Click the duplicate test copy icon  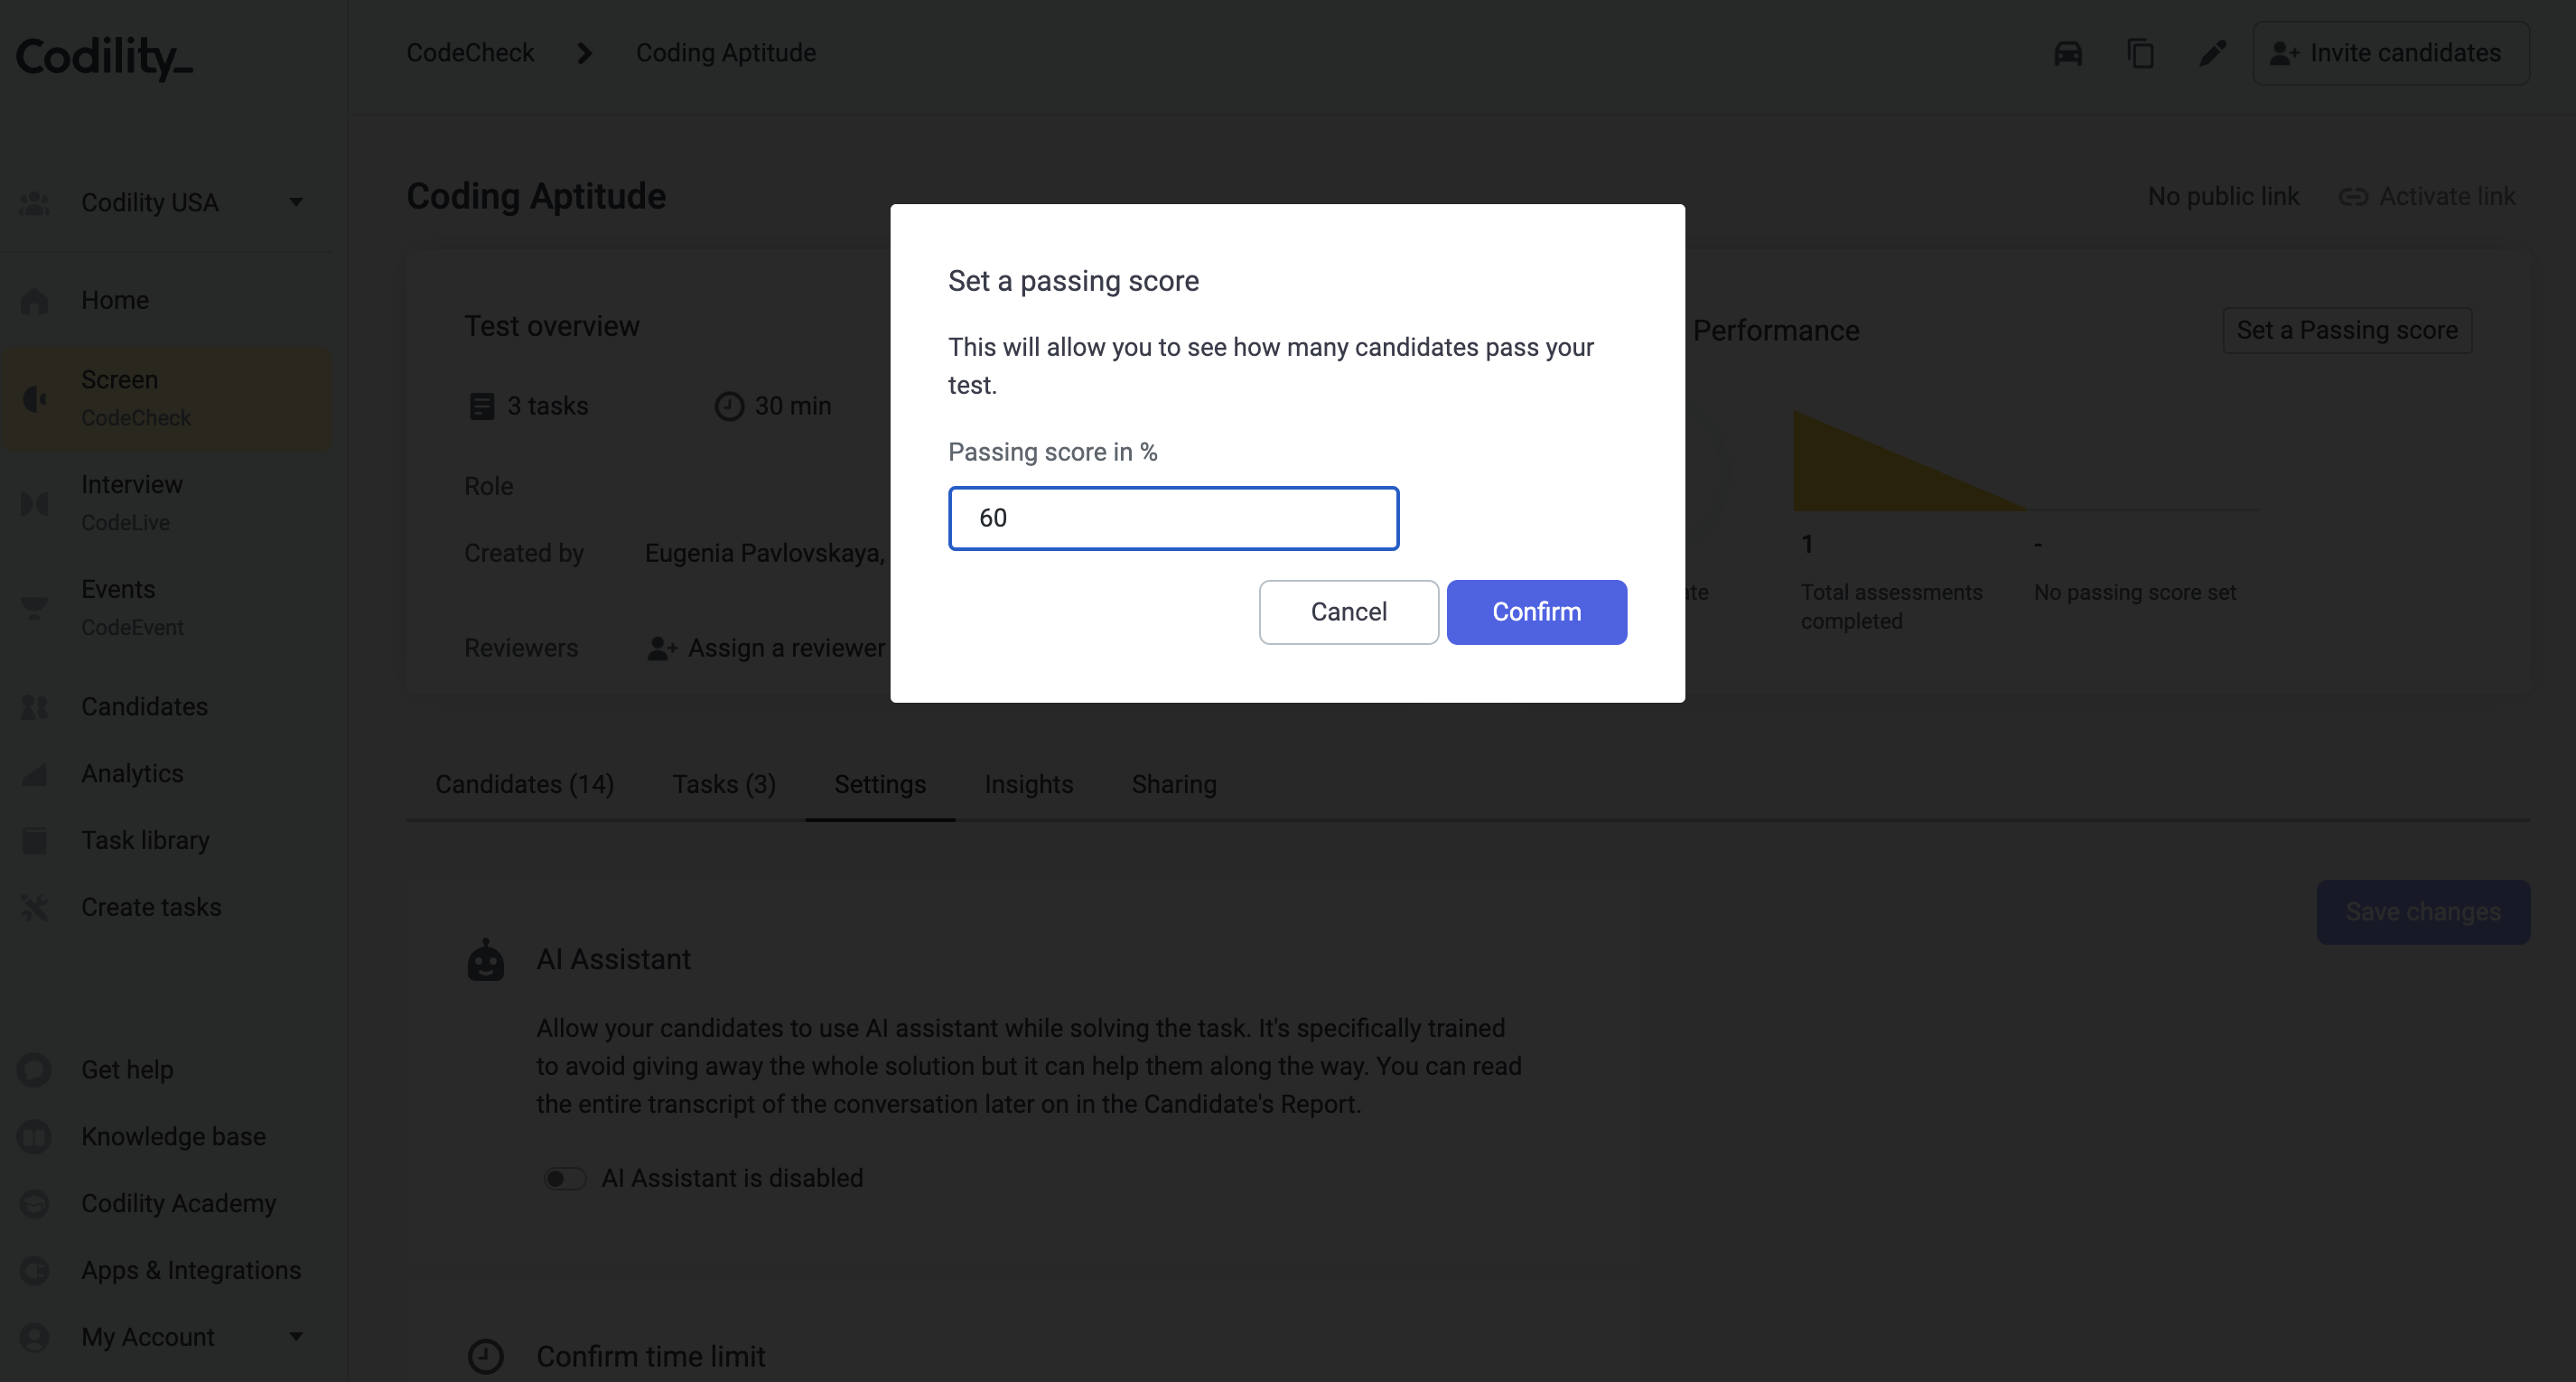pos(2141,53)
